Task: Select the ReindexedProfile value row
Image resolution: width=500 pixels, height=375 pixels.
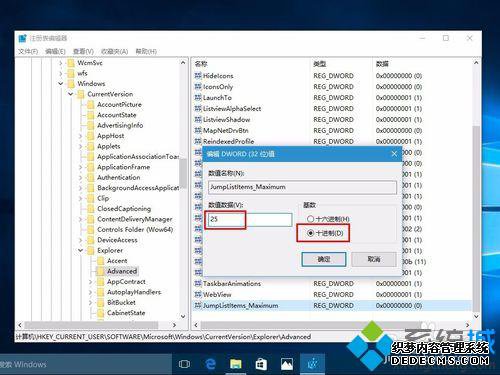Action: tap(332, 141)
